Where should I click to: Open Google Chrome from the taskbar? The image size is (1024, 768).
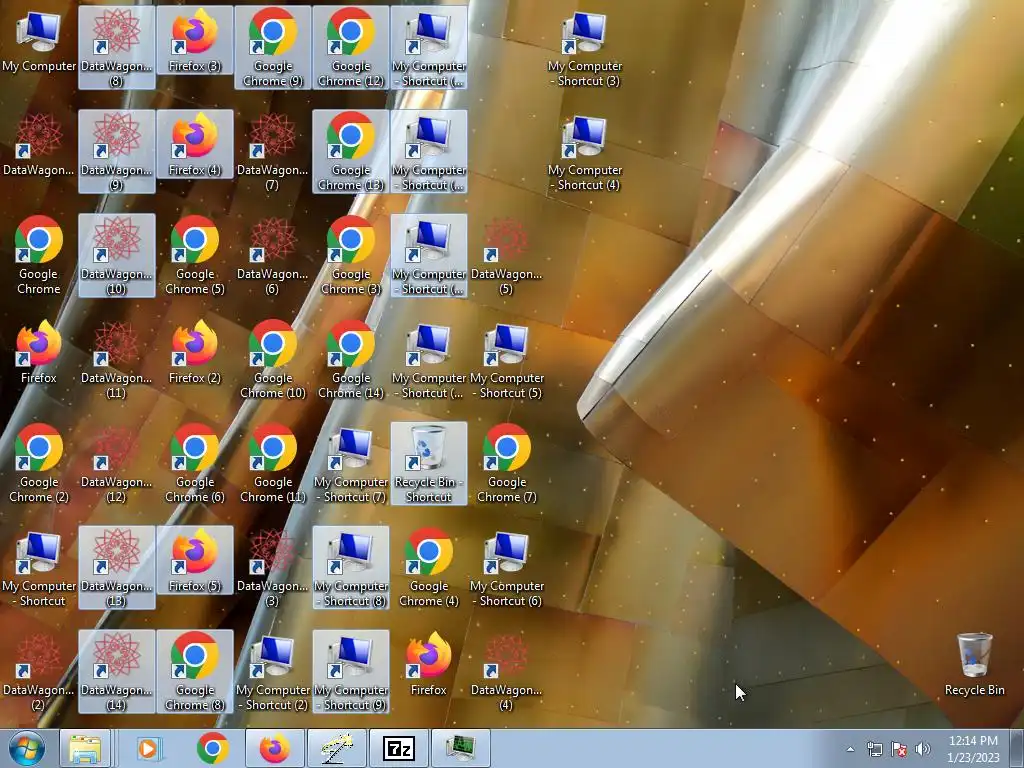click(212, 748)
